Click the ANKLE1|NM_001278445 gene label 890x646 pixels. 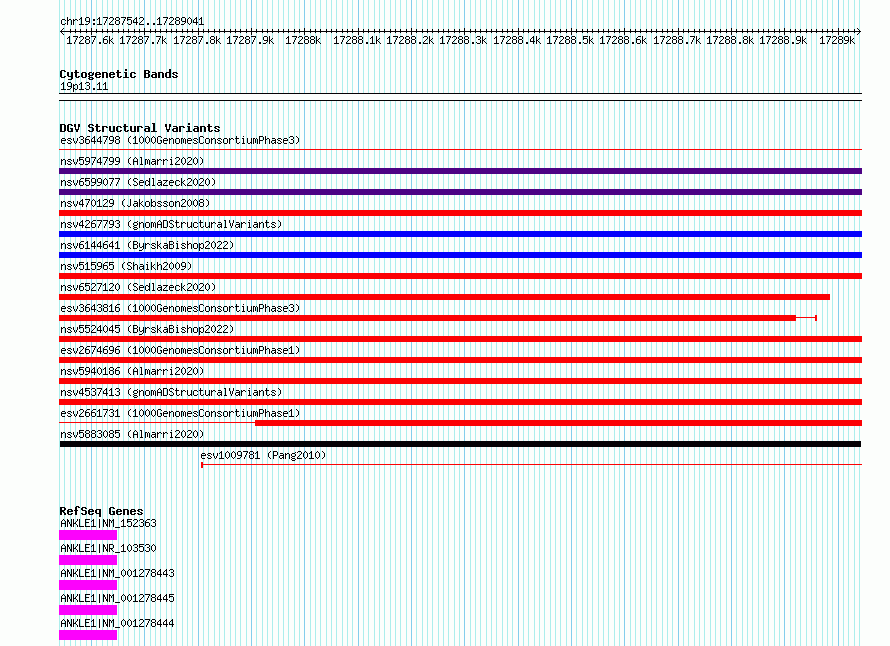pyautogui.click(x=117, y=598)
